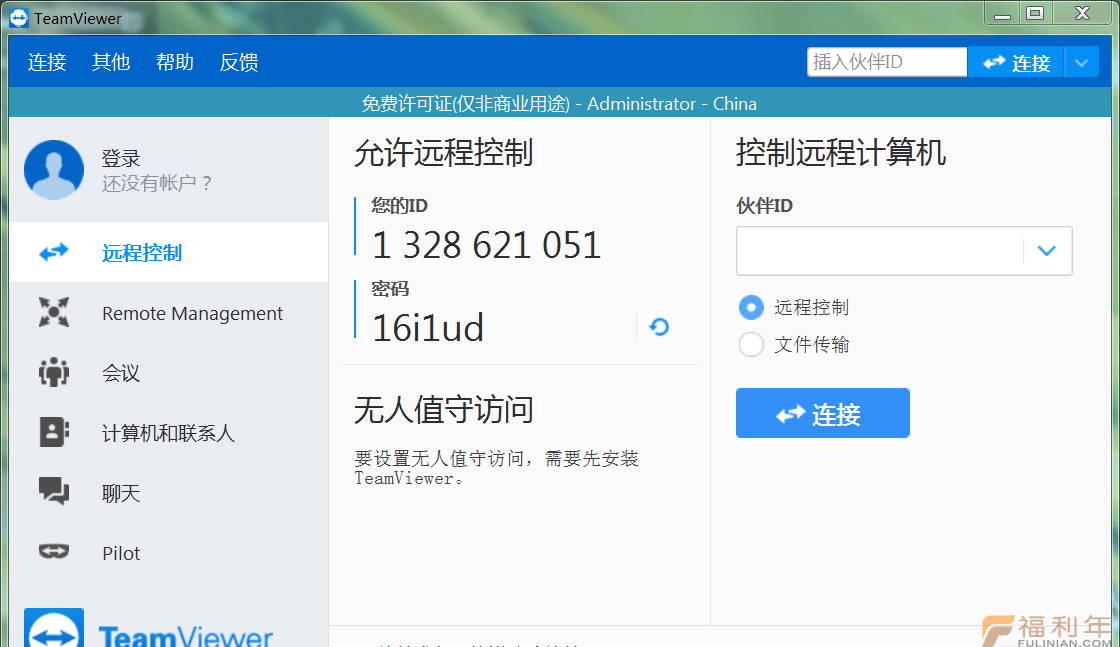Click the TeamViewer logo at the sidebar bottom
The width and height of the screenshot is (1120, 647).
[149, 628]
